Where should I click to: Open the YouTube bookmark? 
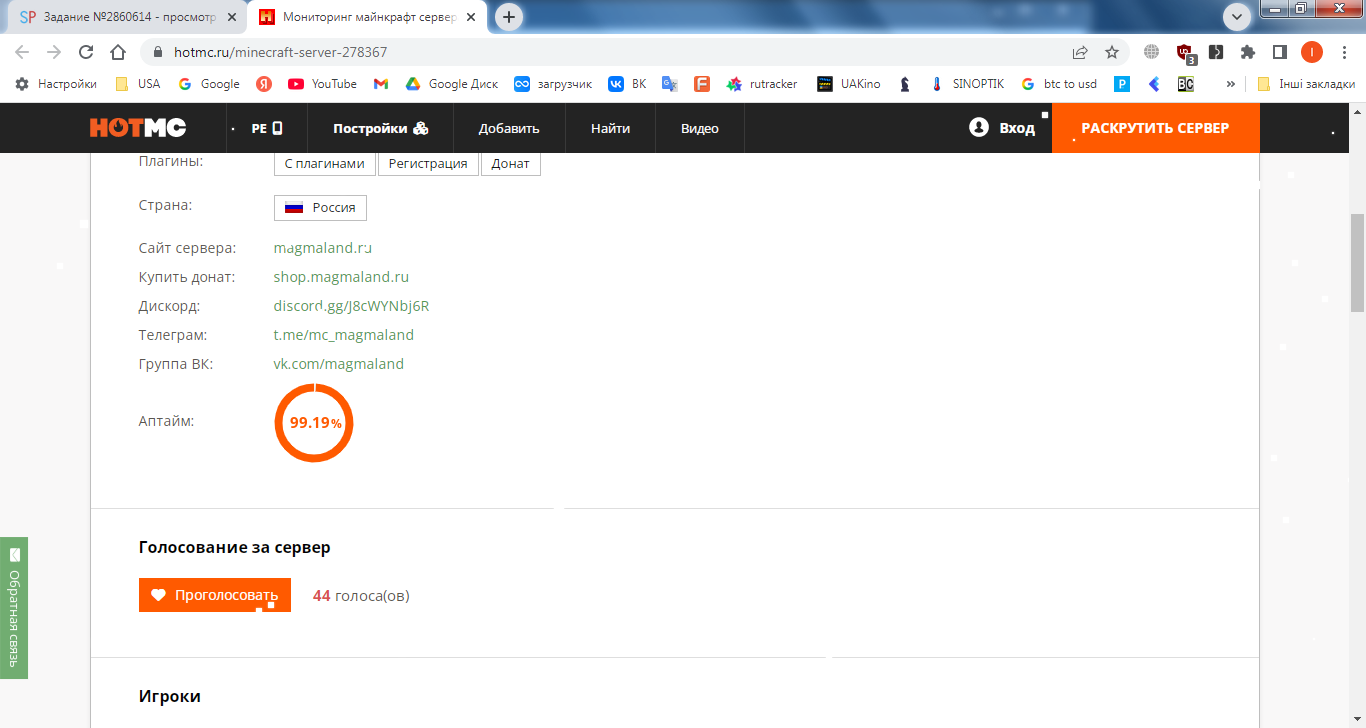point(322,84)
